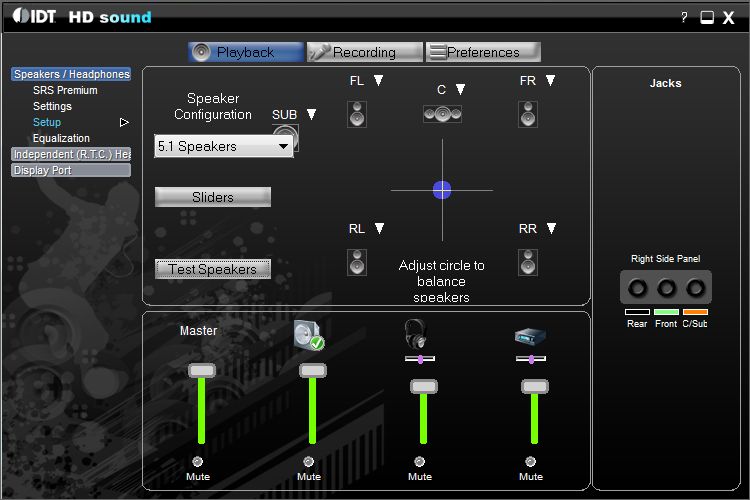Viewport: 750px width, 500px height.
Task: Switch to the Playback tab
Action: pyautogui.click(x=246, y=52)
